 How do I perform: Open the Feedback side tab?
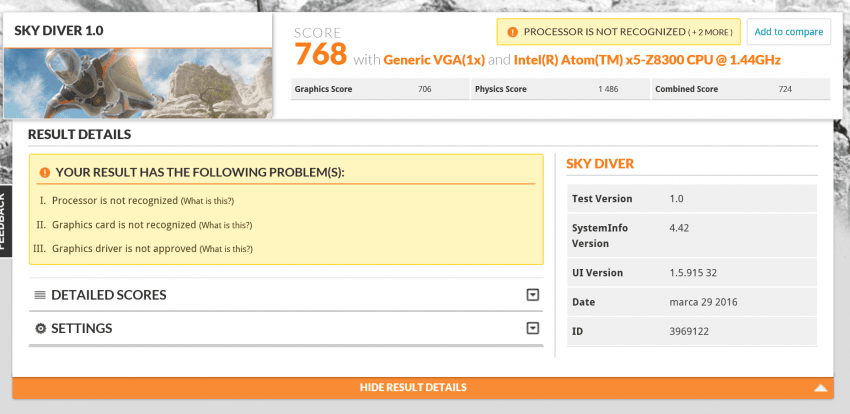tap(5, 221)
